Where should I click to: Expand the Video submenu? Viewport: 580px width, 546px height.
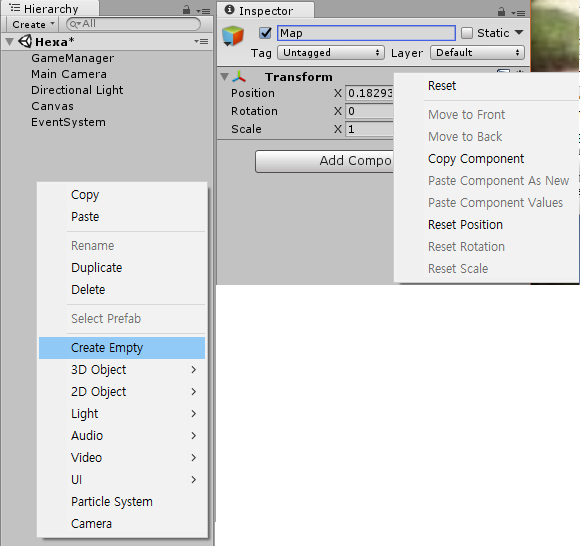(x=122, y=458)
